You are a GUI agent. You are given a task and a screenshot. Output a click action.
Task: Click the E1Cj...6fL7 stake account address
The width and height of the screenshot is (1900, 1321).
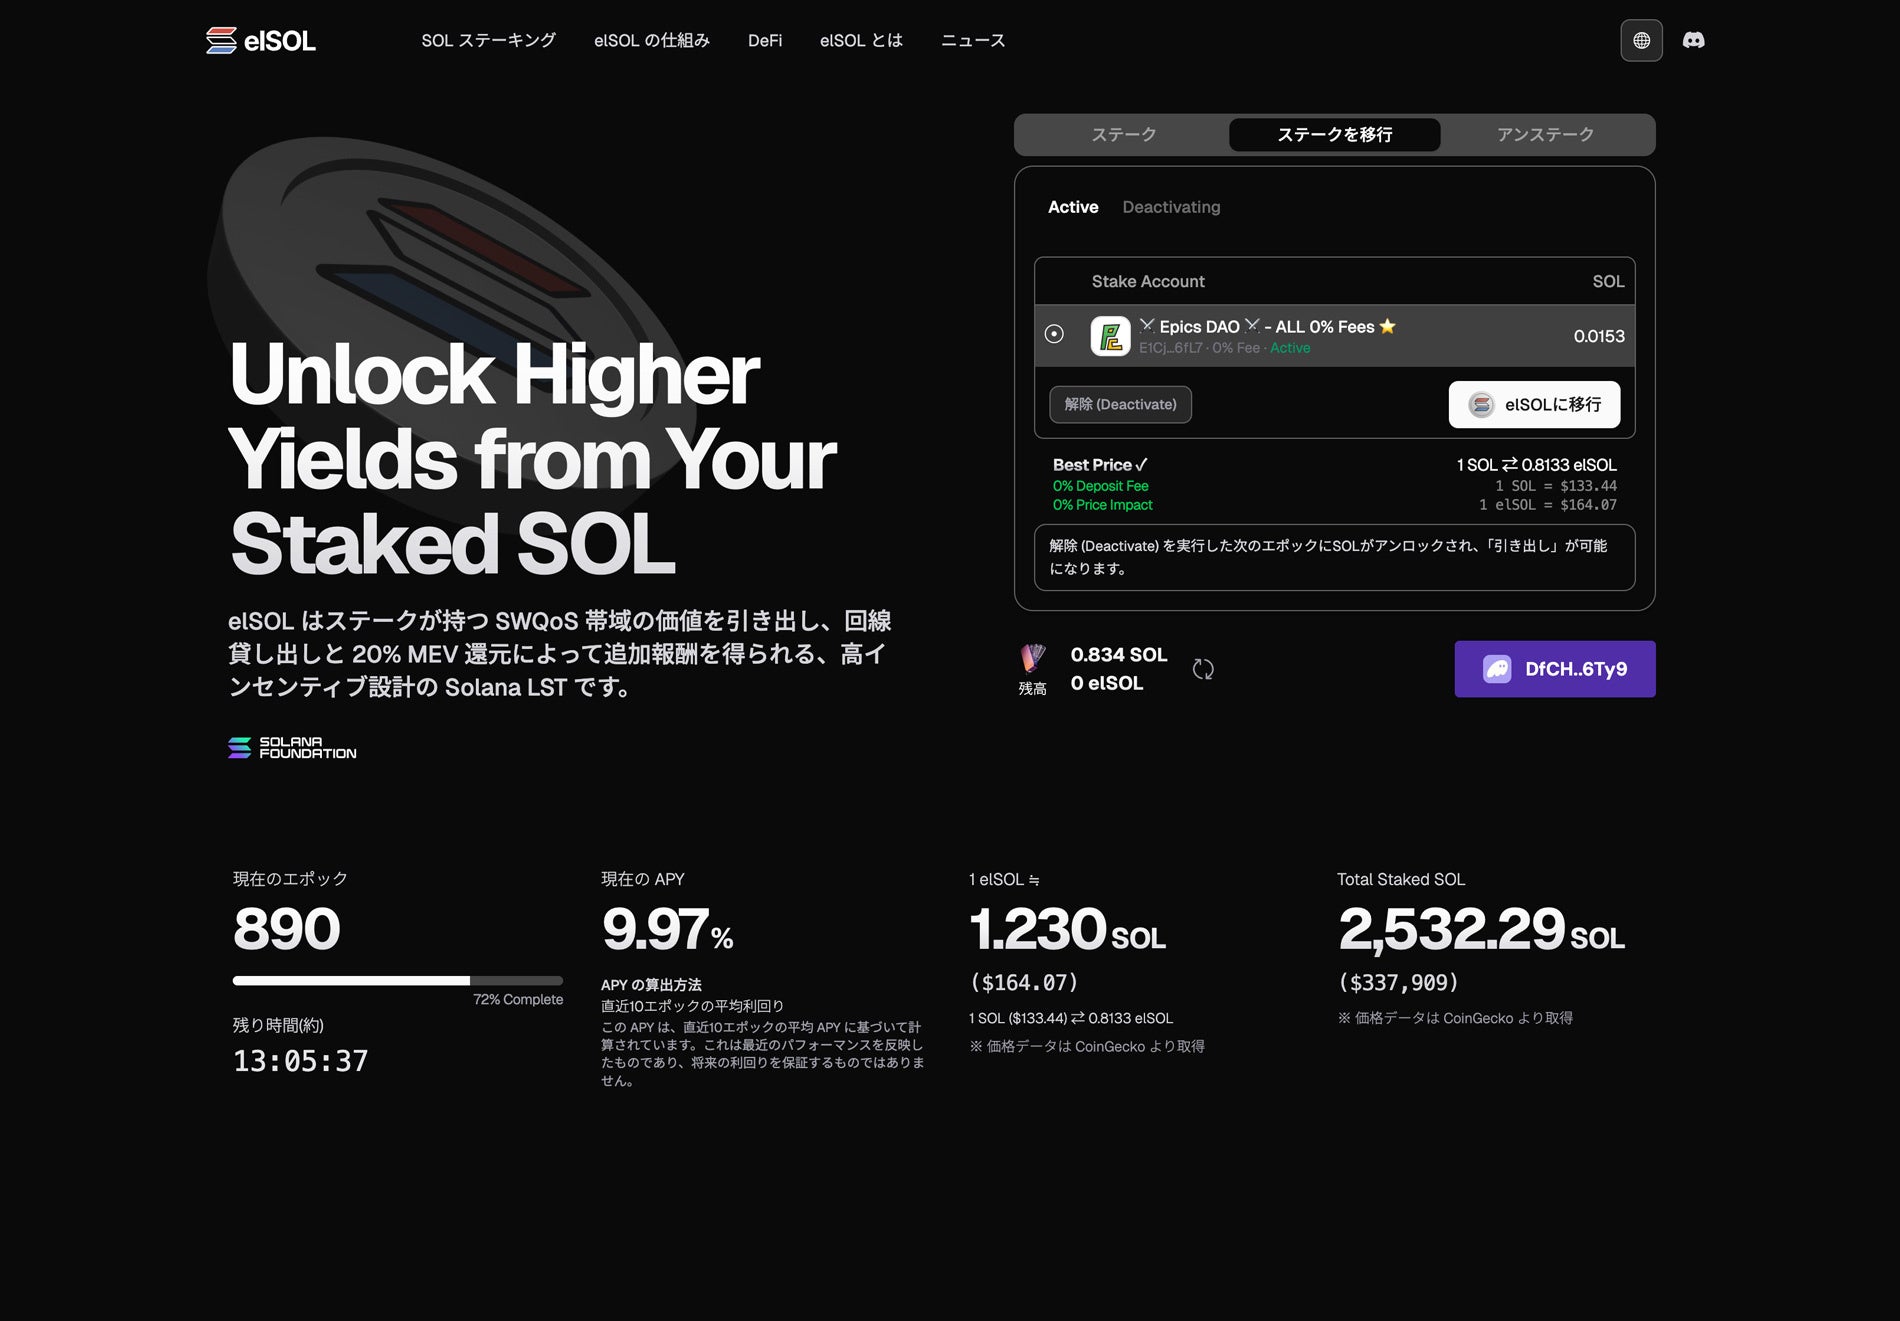pos(1171,348)
